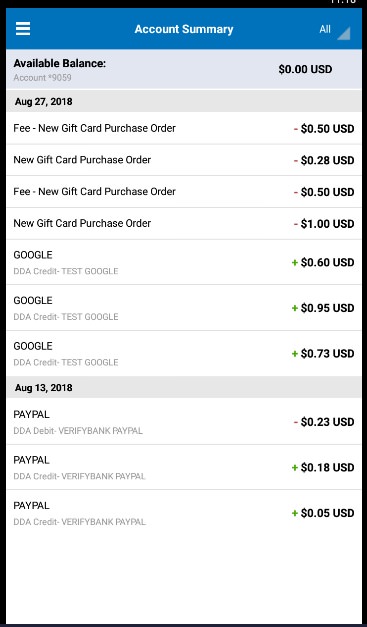This screenshot has width=367, height=627.
Task: View the GOOGLE credit of $0.95
Action: click(x=184, y=308)
